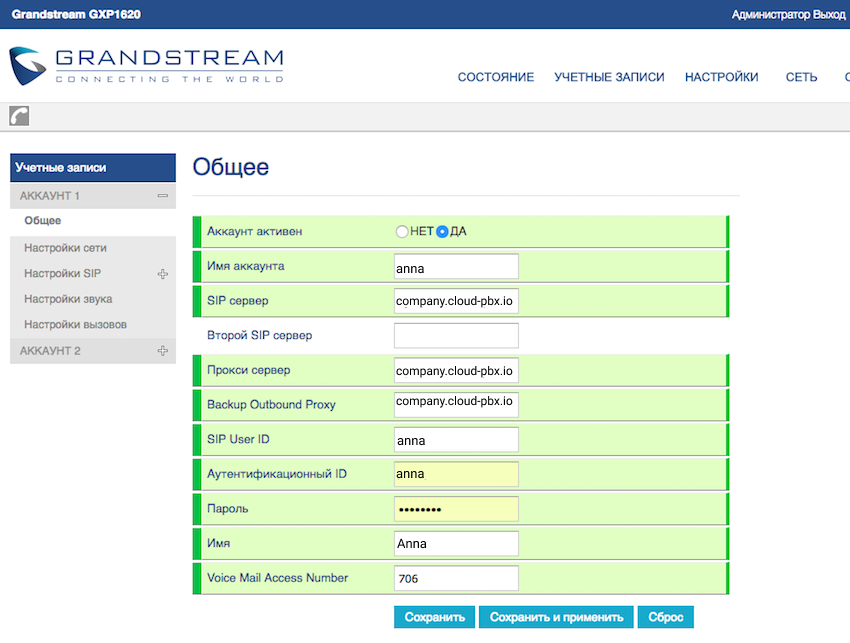
Task: Collapse АККАУНТ 1 section
Action: [x=162, y=196]
